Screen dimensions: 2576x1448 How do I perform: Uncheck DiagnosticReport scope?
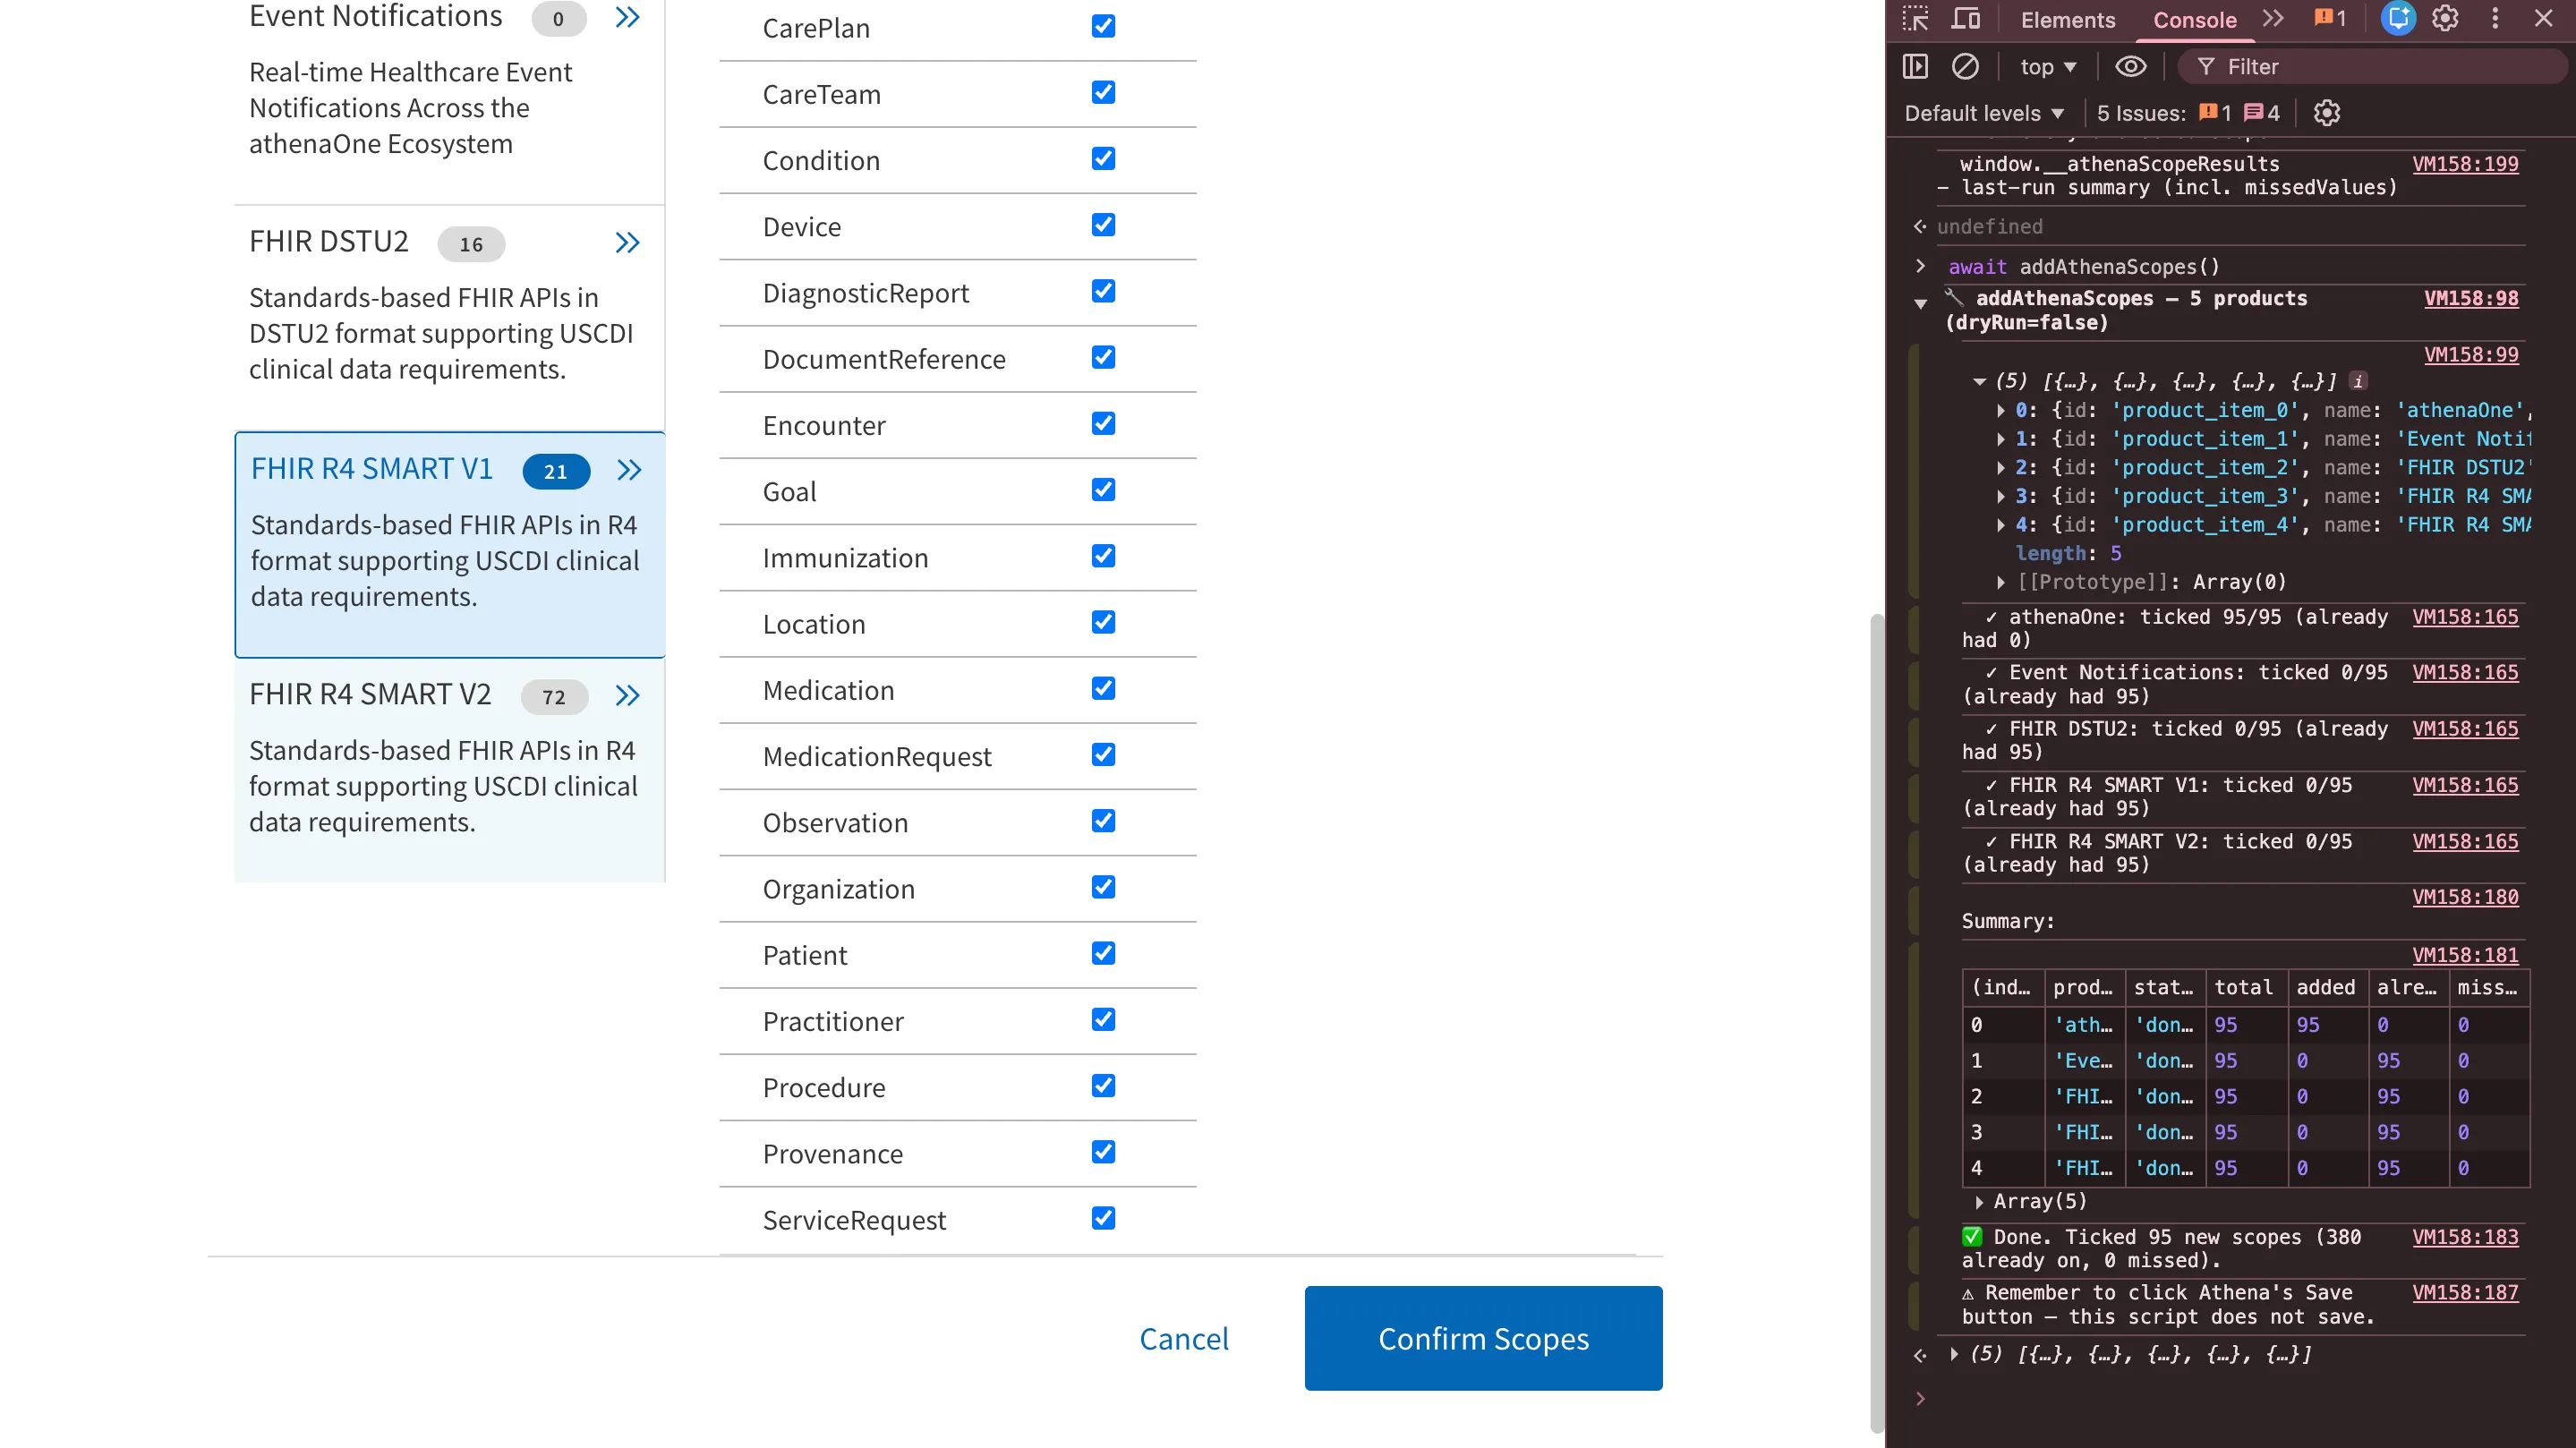pos(1103,291)
